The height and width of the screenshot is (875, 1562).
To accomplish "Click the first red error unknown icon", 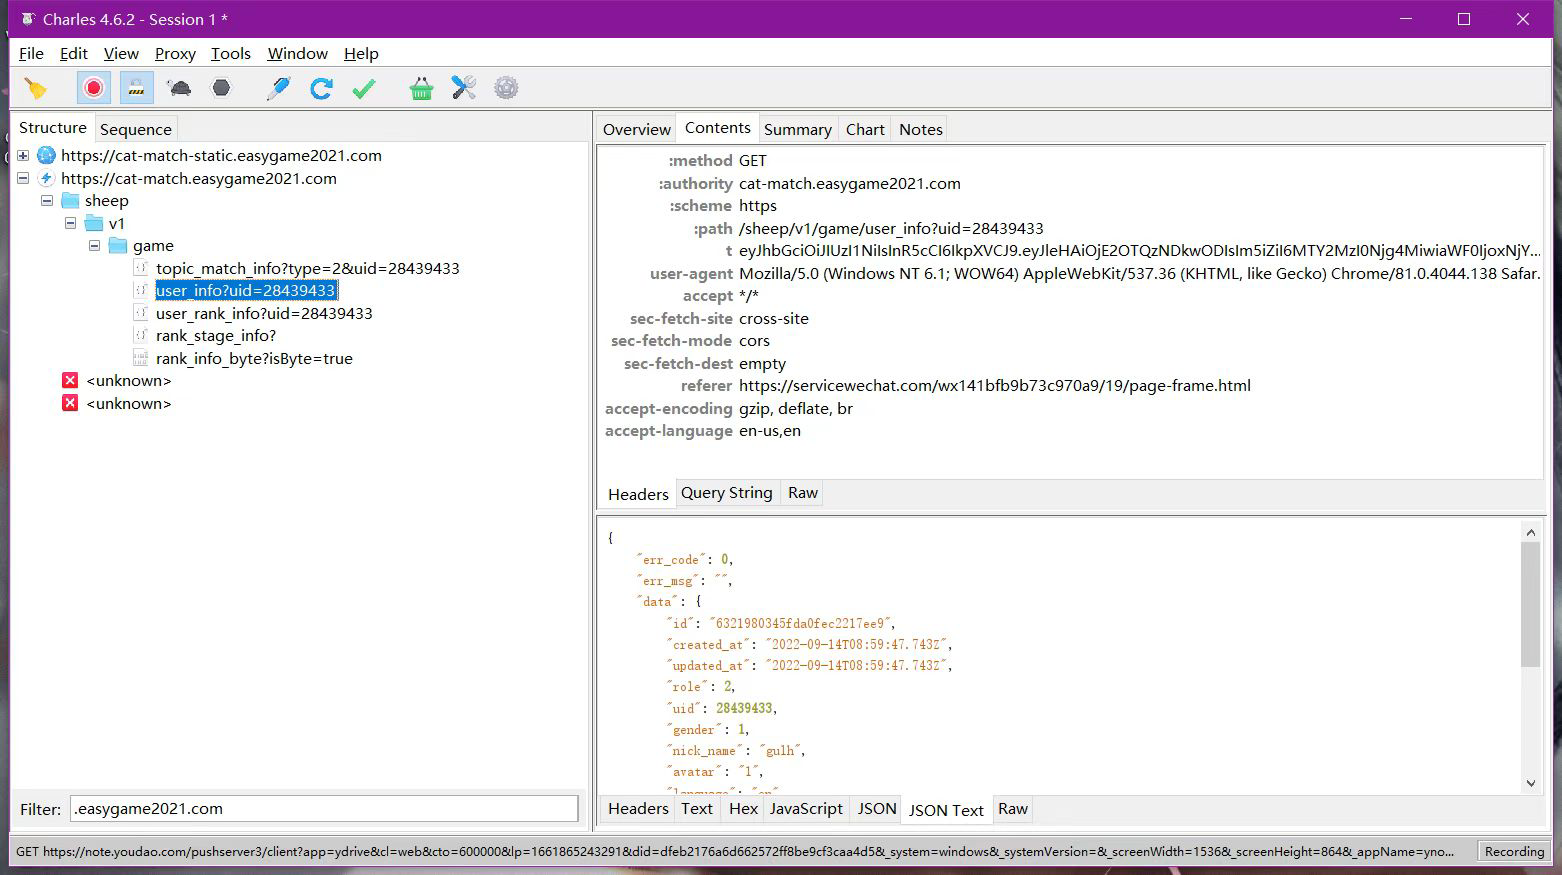I will (70, 381).
